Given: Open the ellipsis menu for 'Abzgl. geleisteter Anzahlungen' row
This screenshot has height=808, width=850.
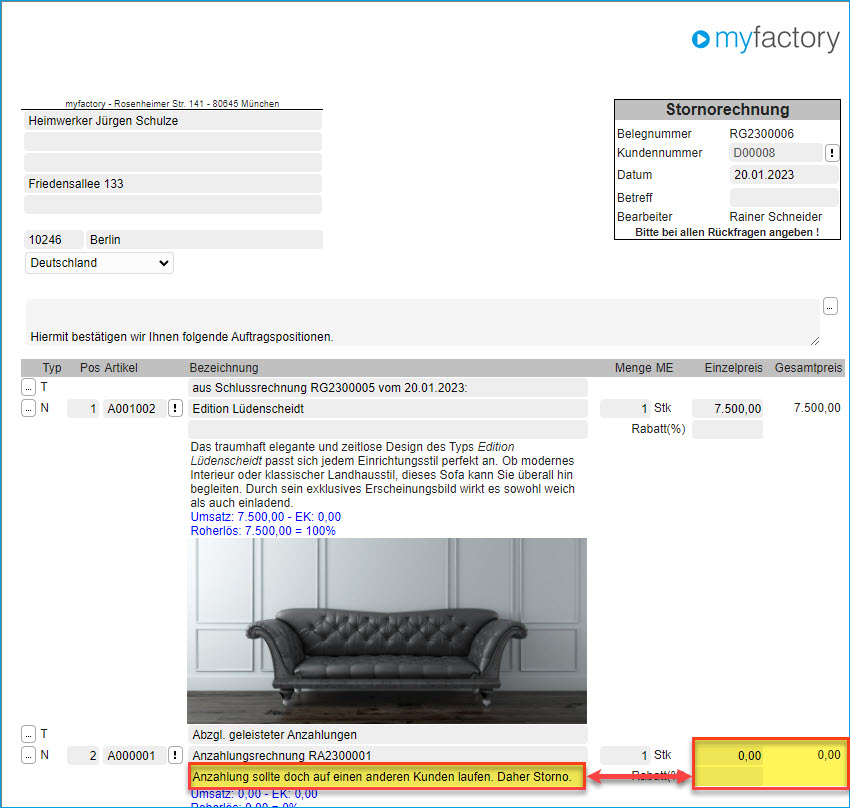Looking at the screenshot, I should pos(28,734).
